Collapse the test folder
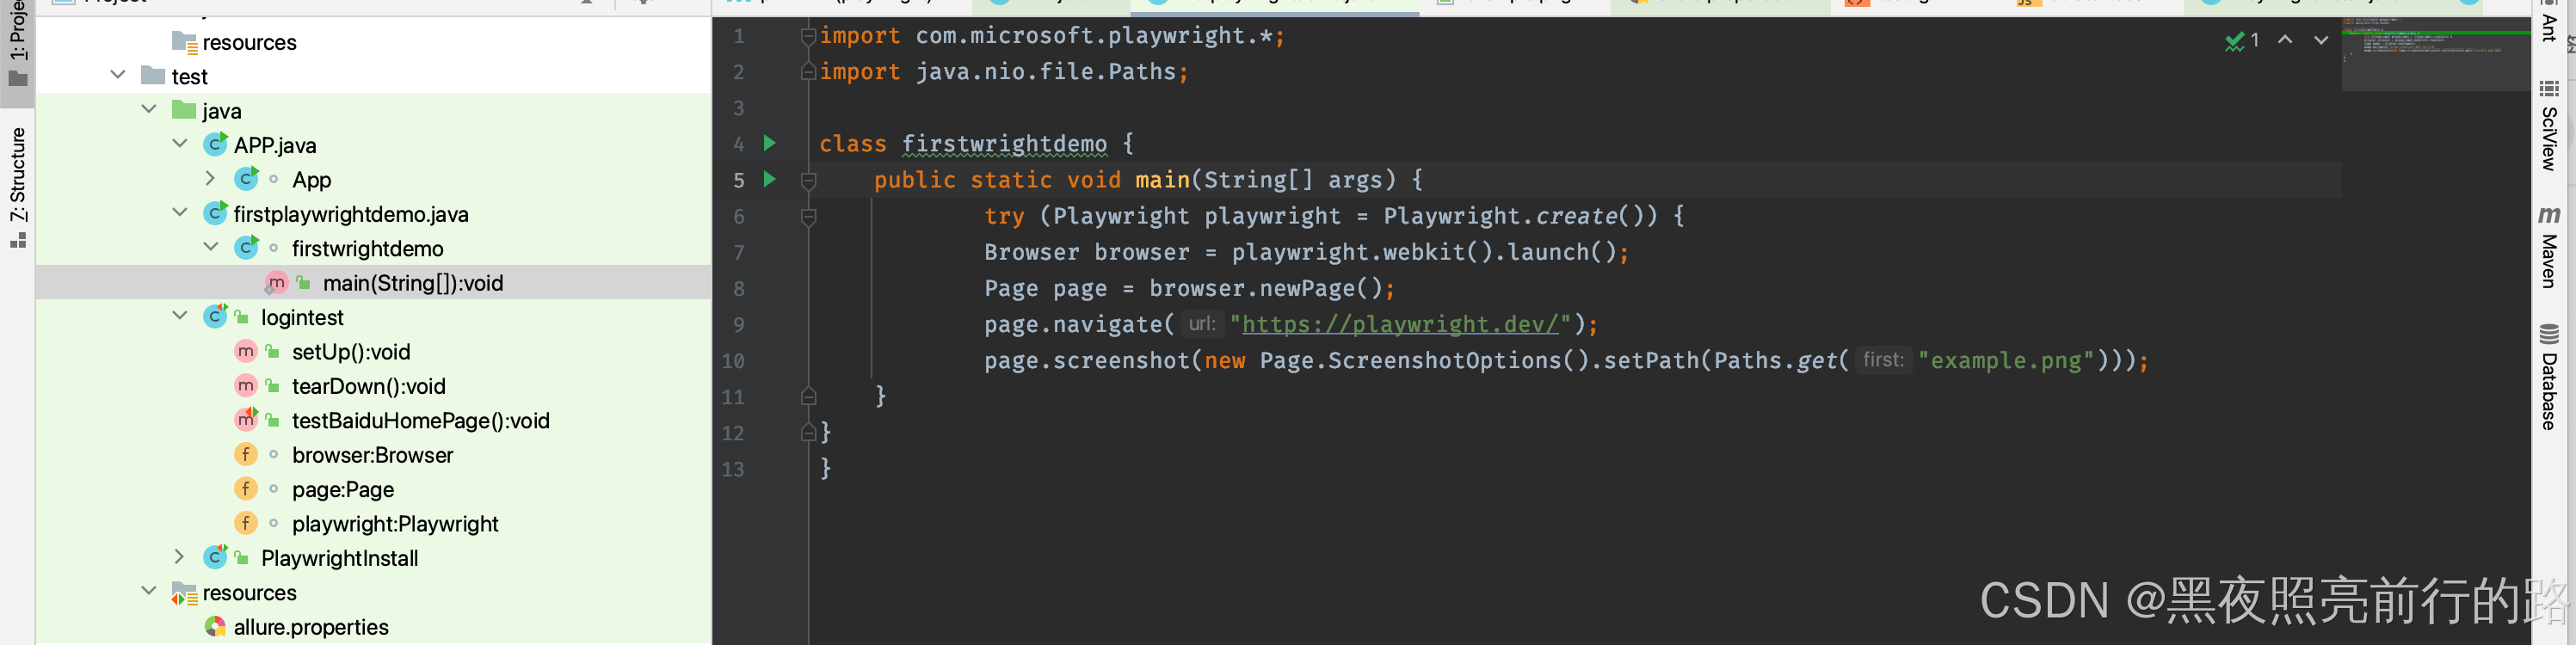 (118, 75)
